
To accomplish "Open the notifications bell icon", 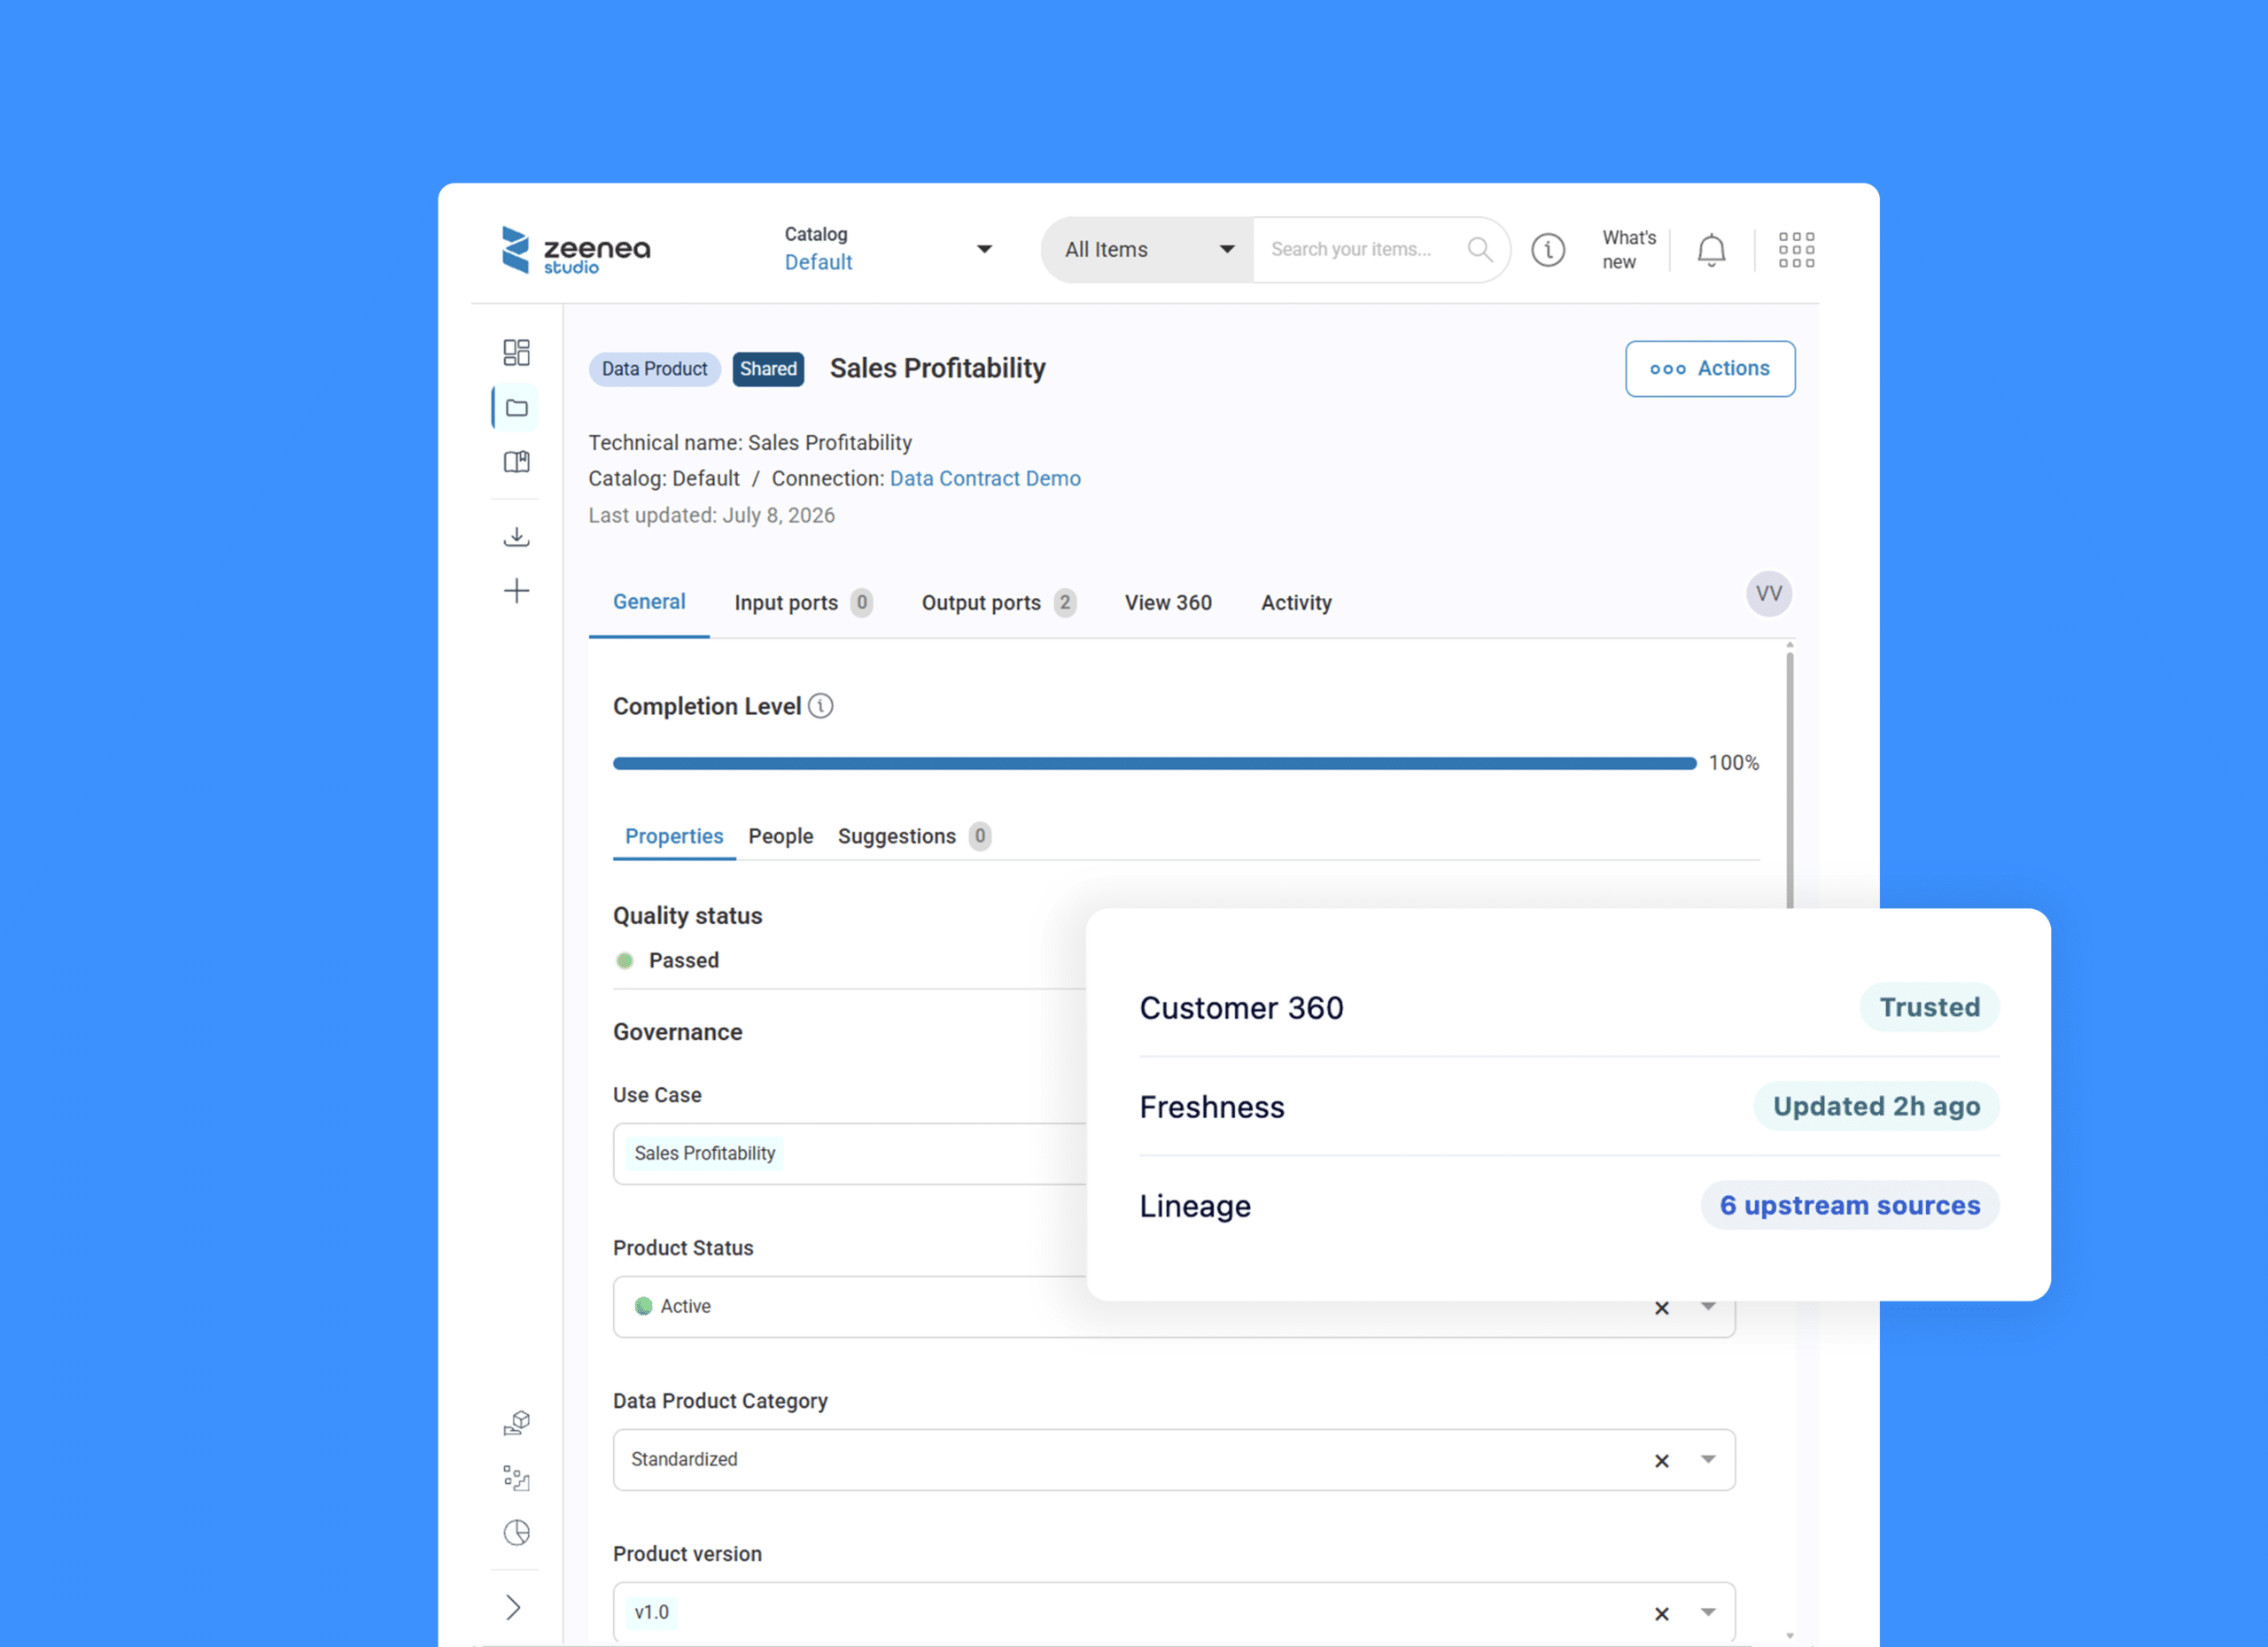I will click(x=1711, y=250).
